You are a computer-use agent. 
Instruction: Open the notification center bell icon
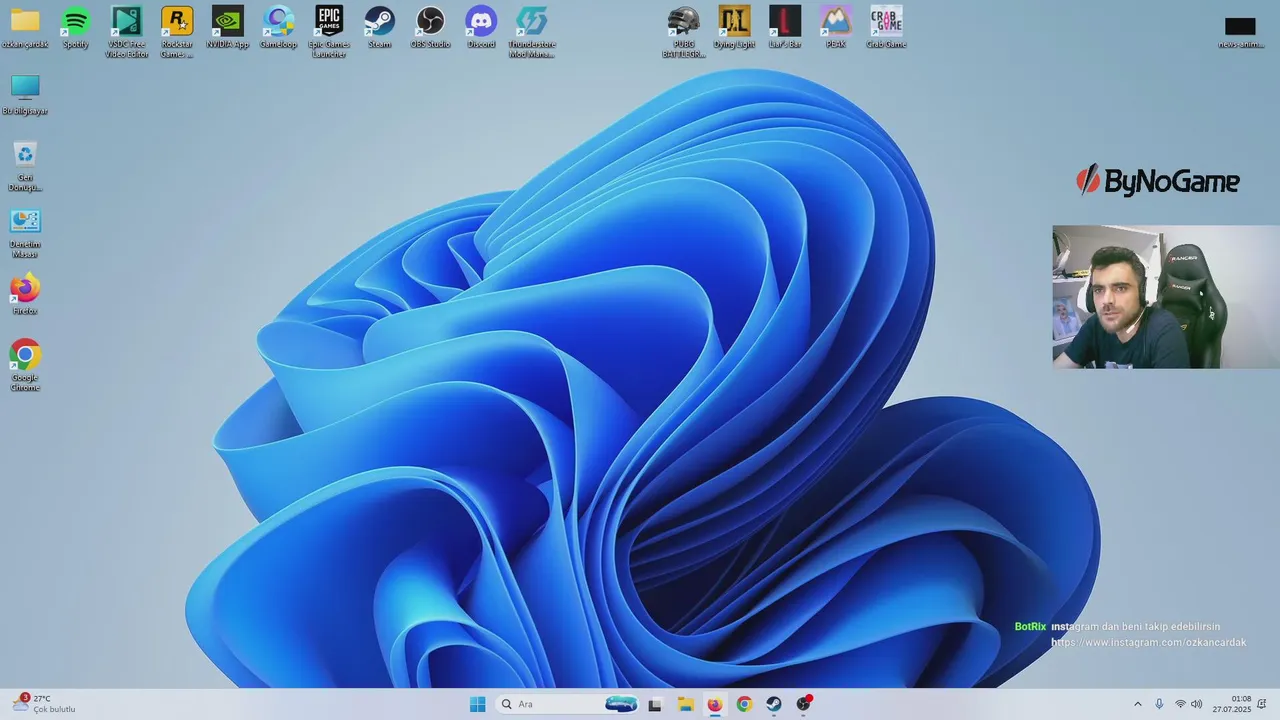point(1262,704)
